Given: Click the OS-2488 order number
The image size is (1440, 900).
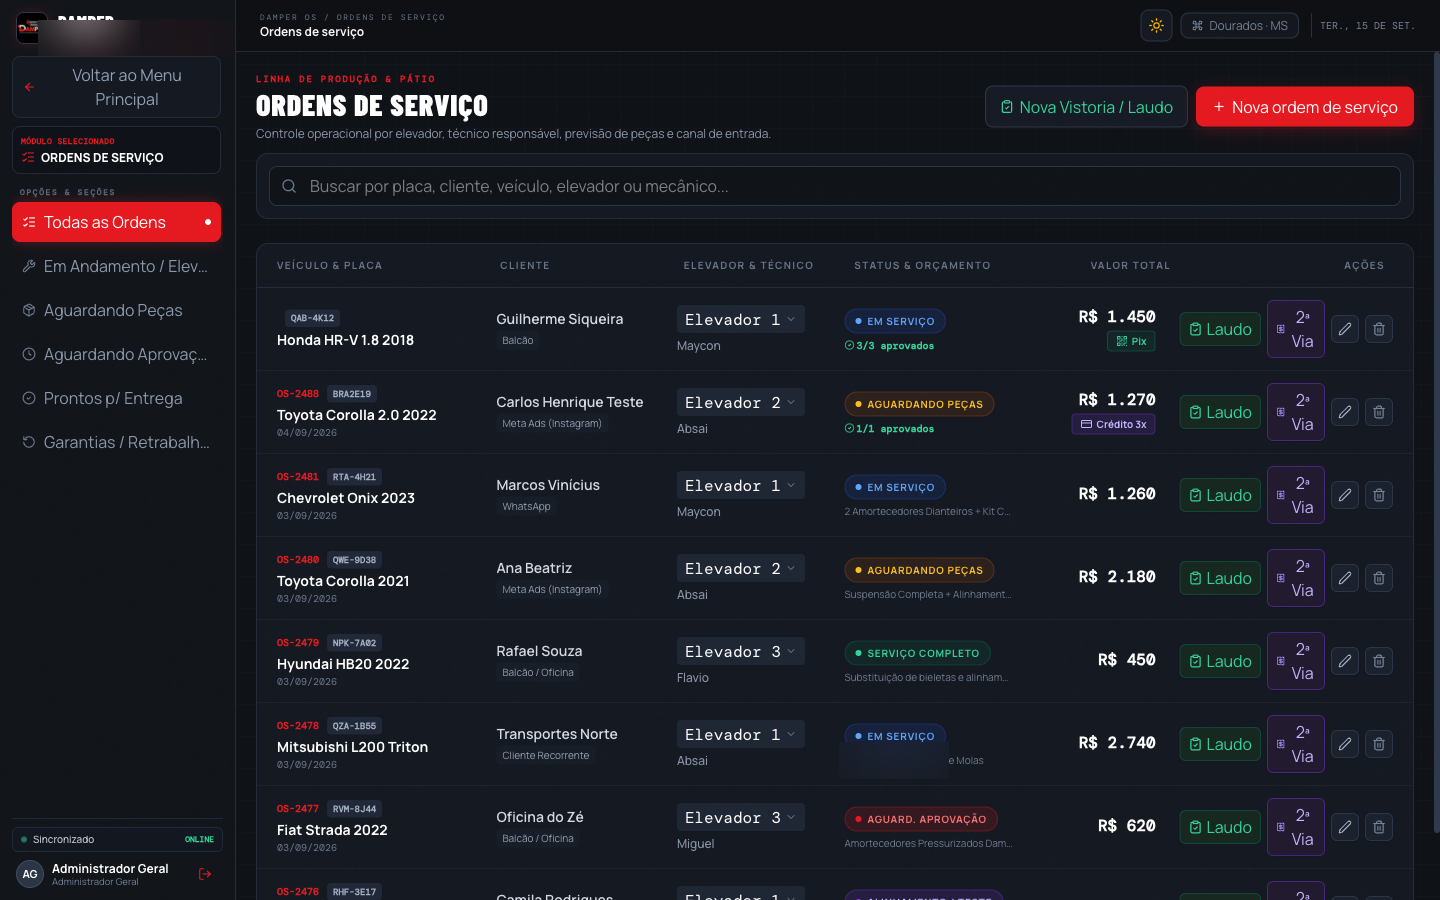Looking at the screenshot, I should point(298,394).
